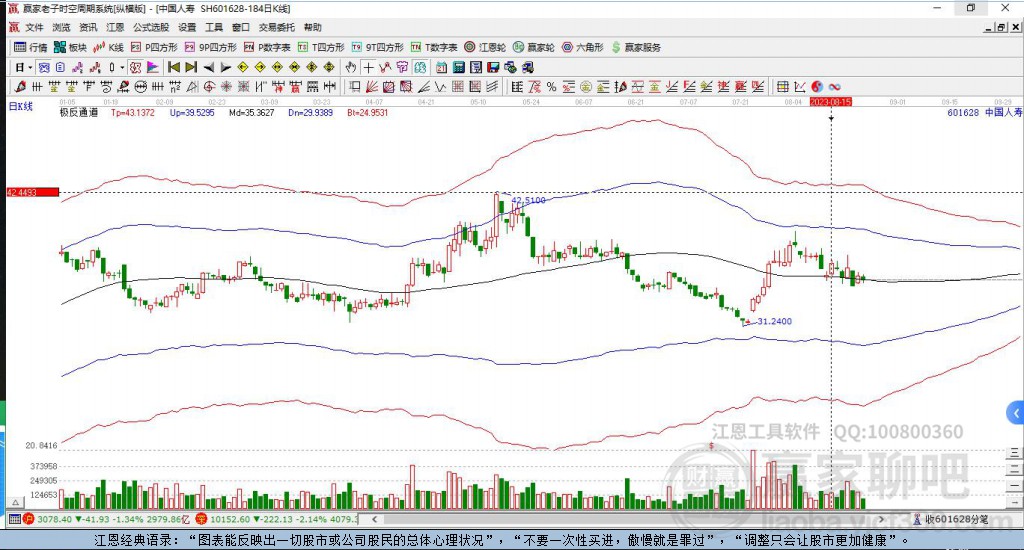Click horizontal scrollbar left arrow
Screen dimensions: 1024x550
coord(374,519)
